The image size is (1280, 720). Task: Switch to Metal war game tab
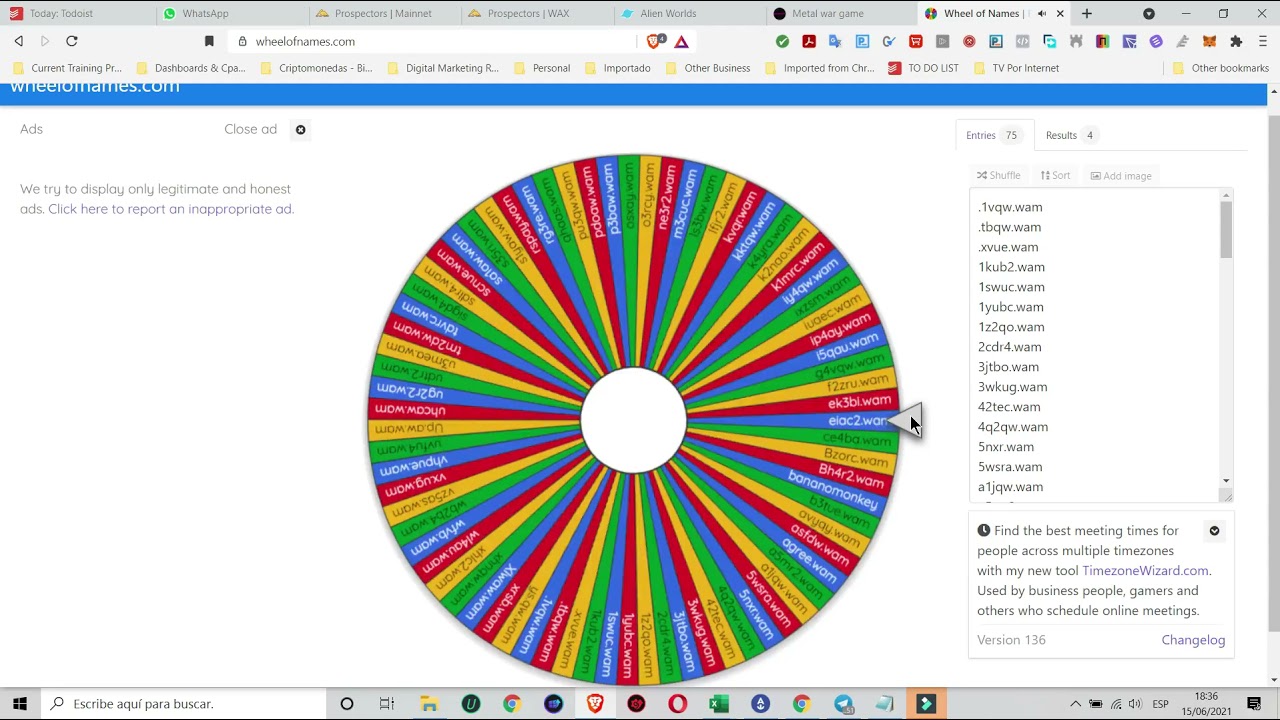click(x=841, y=13)
